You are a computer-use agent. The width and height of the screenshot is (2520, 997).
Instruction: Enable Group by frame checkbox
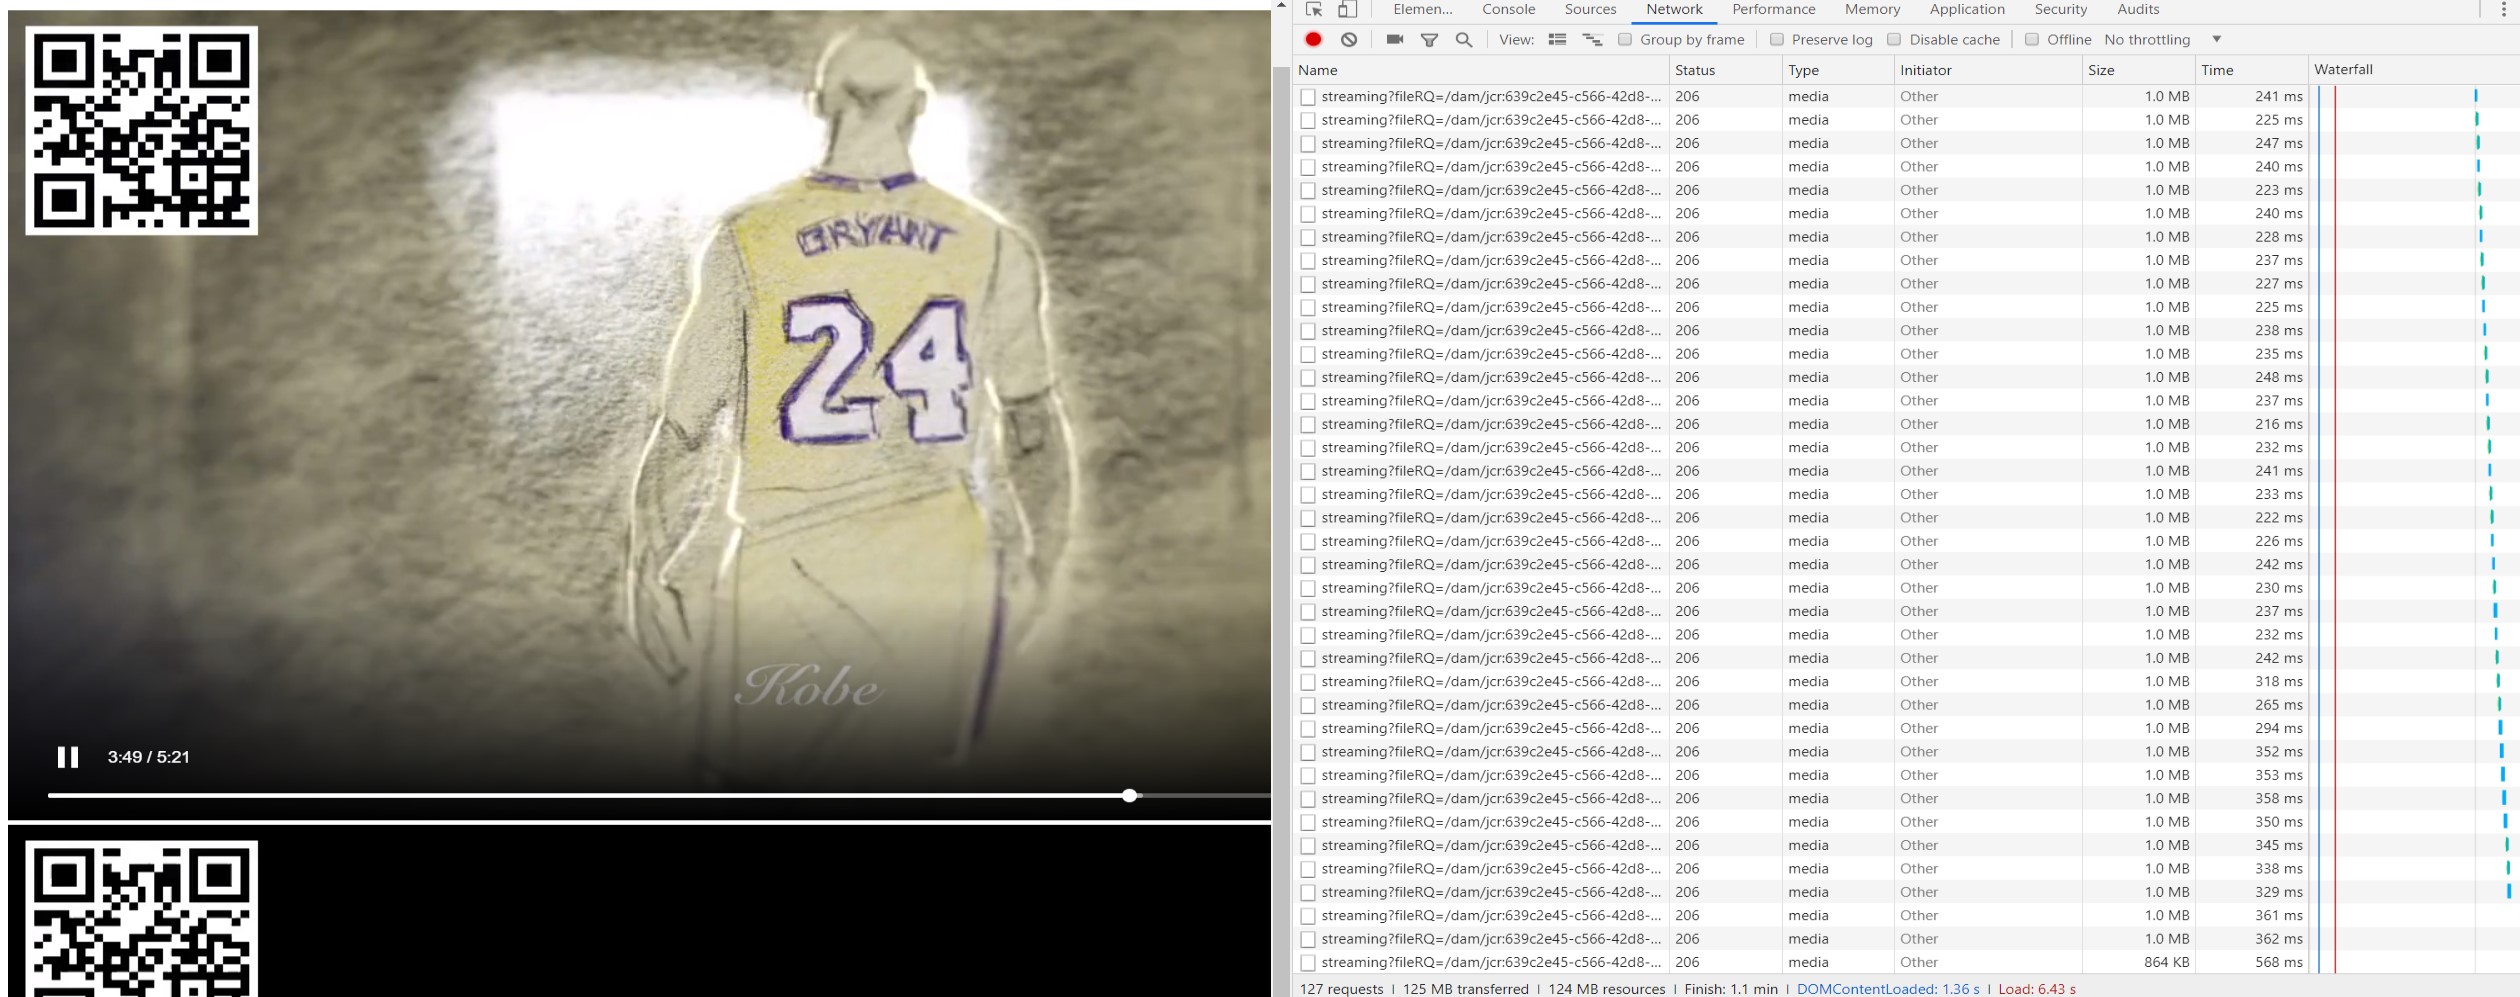click(x=1625, y=39)
